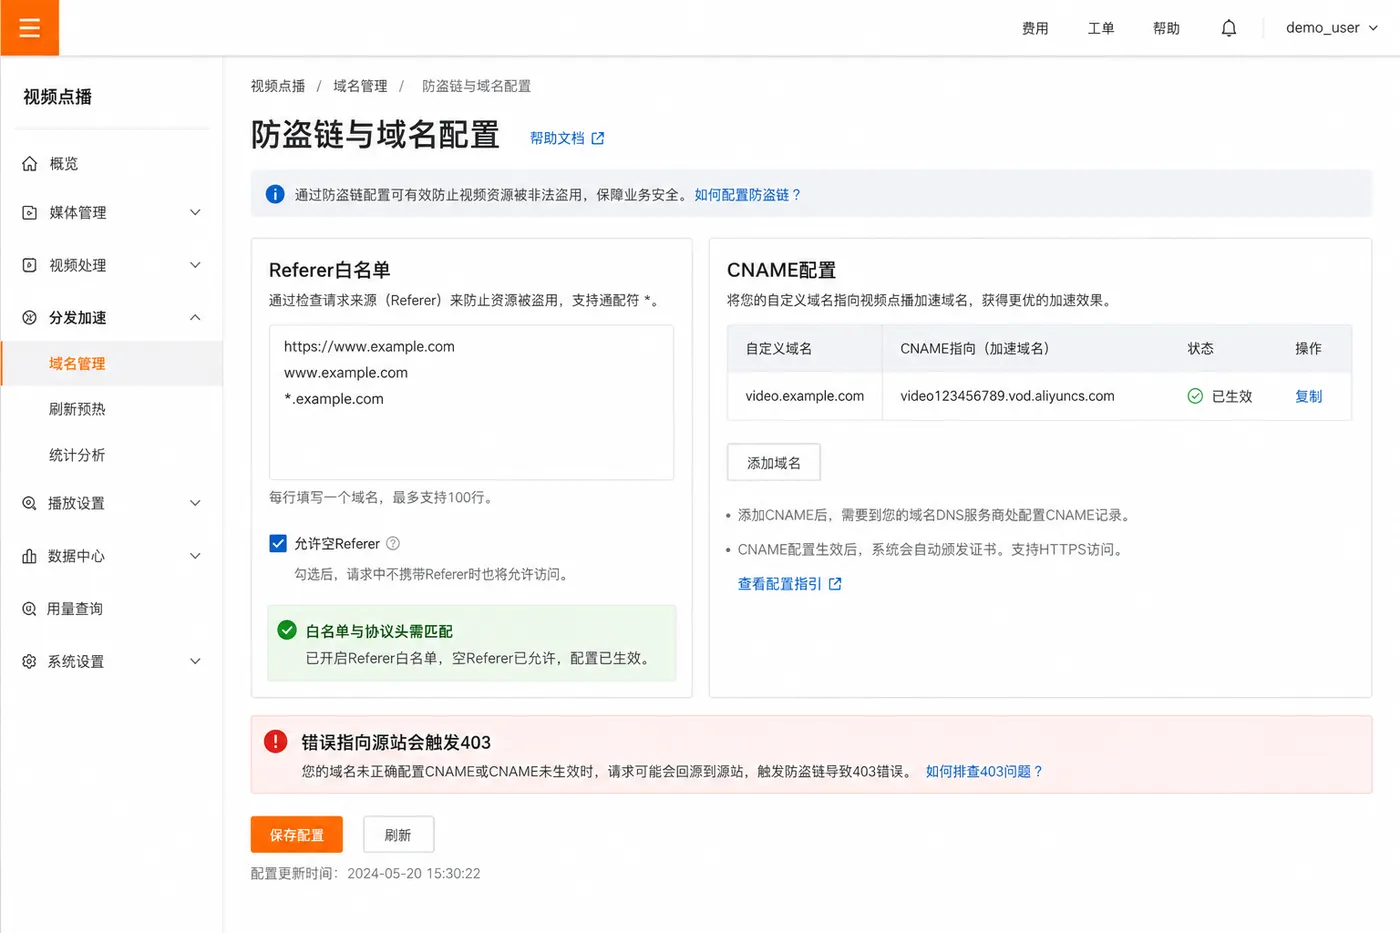This screenshot has height=933, width=1400.
Task: Click the question mark beside 允许空Referer
Action: point(393,543)
